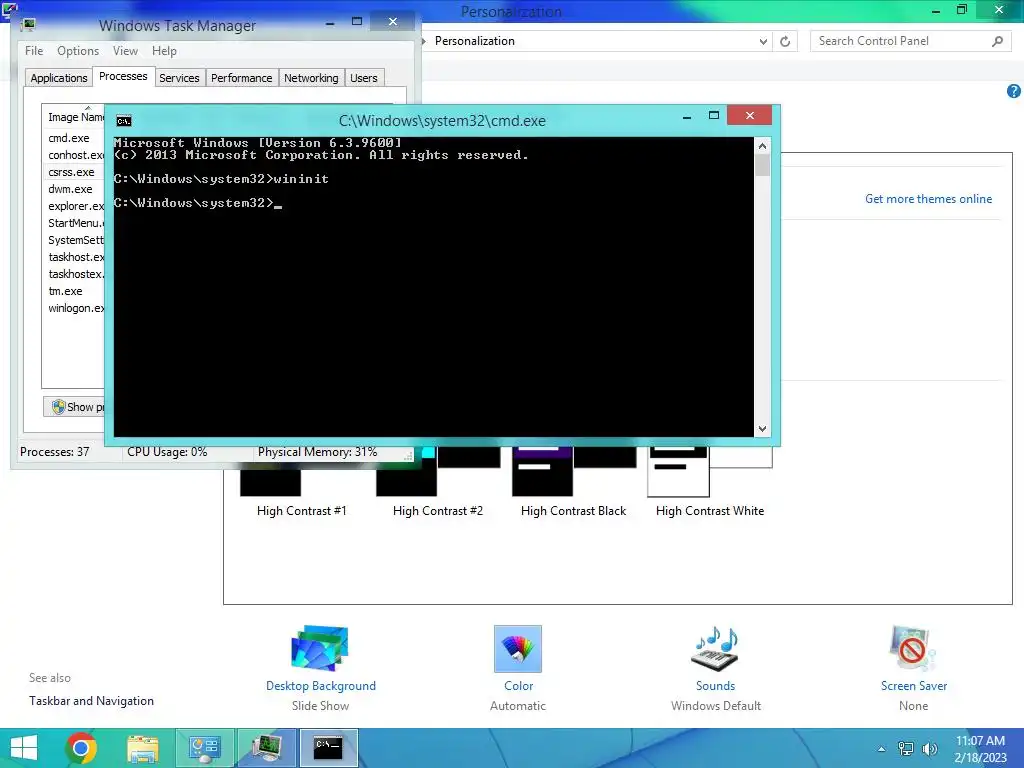
Task: Click the Processes: 37 status entry
Action: [55, 452]
